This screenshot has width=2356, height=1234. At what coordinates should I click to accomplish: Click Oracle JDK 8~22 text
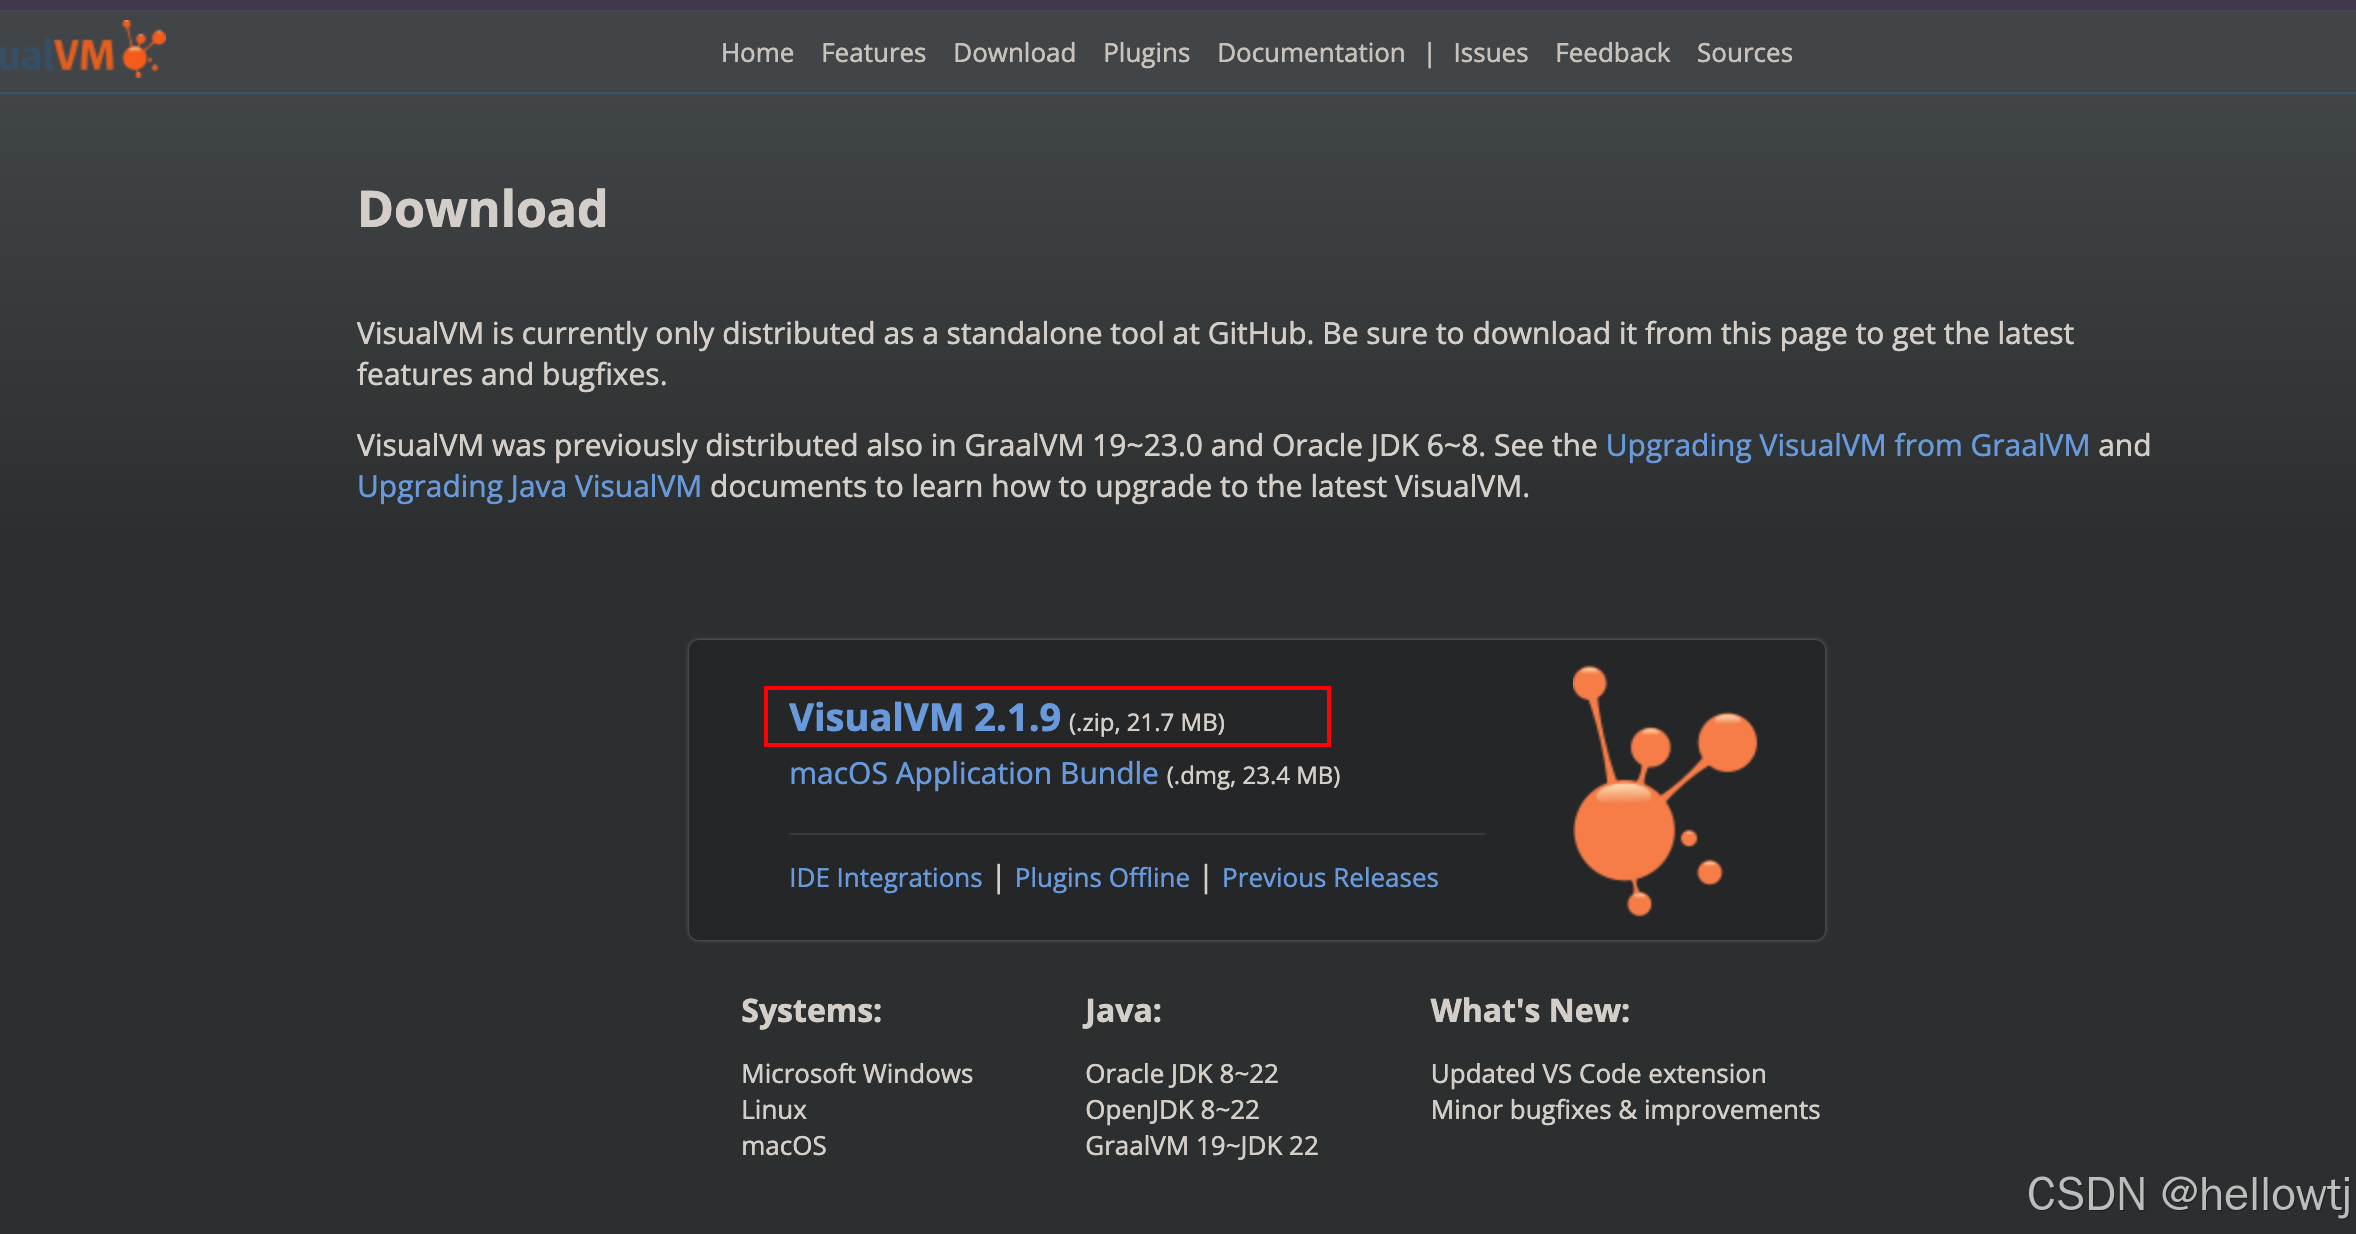pos(1181,1073)
